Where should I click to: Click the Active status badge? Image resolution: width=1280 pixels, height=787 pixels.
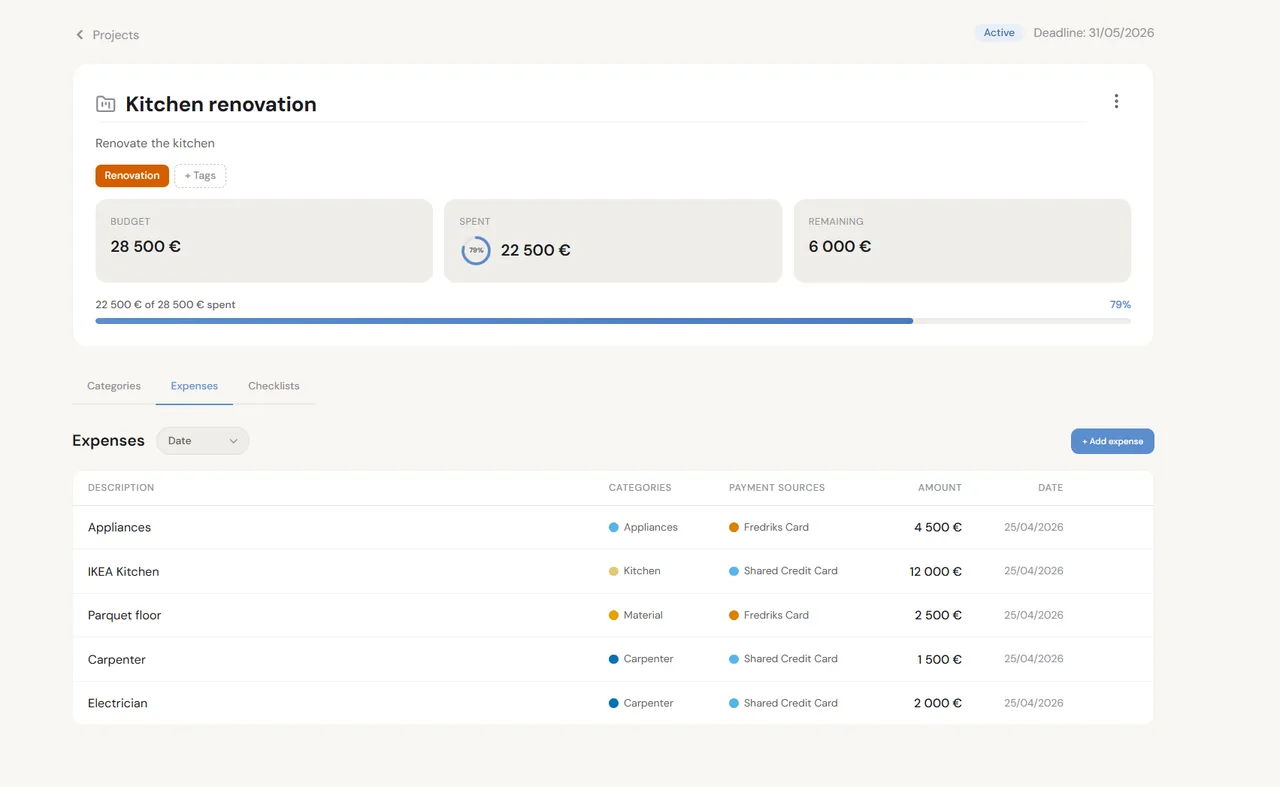click(x=999, y=33)
